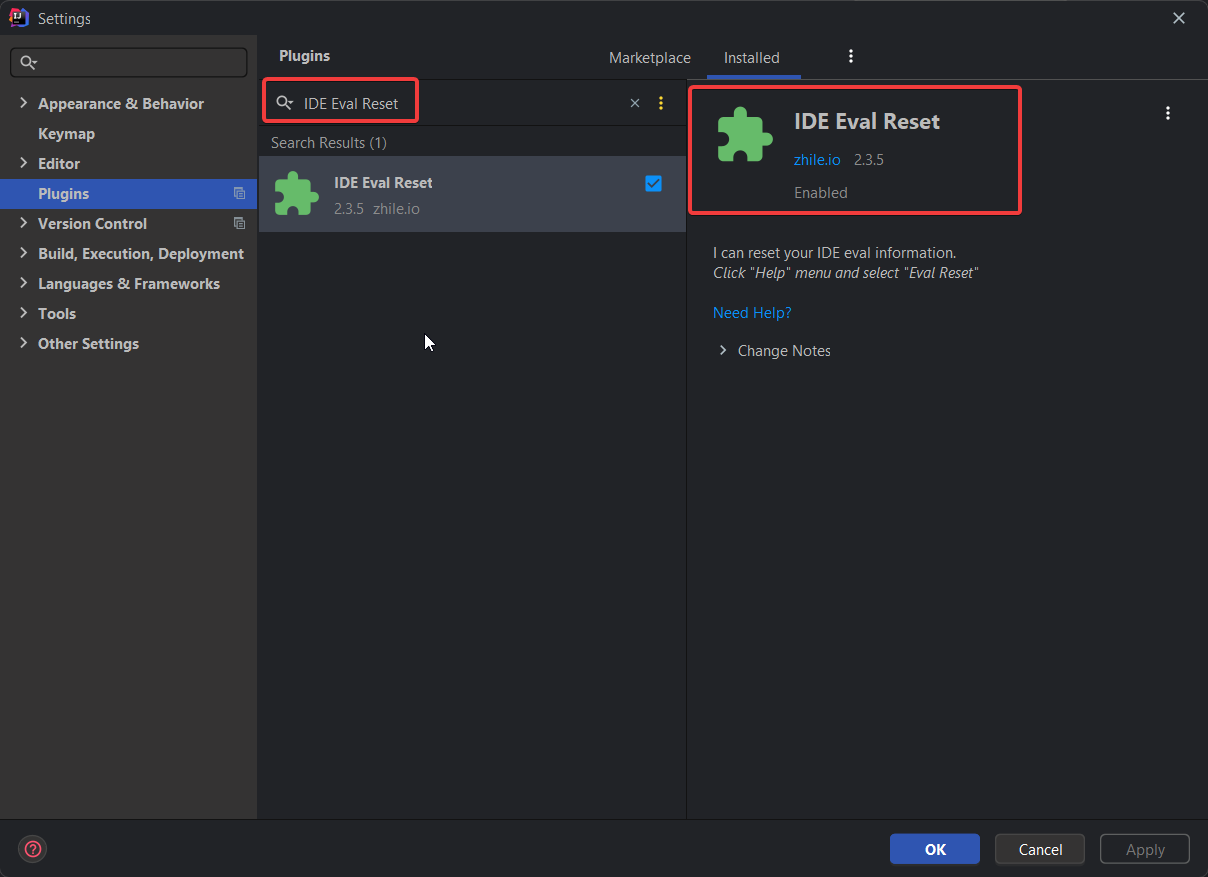Open the plugins gear menu beside Installed tab

tap(851, 56)
